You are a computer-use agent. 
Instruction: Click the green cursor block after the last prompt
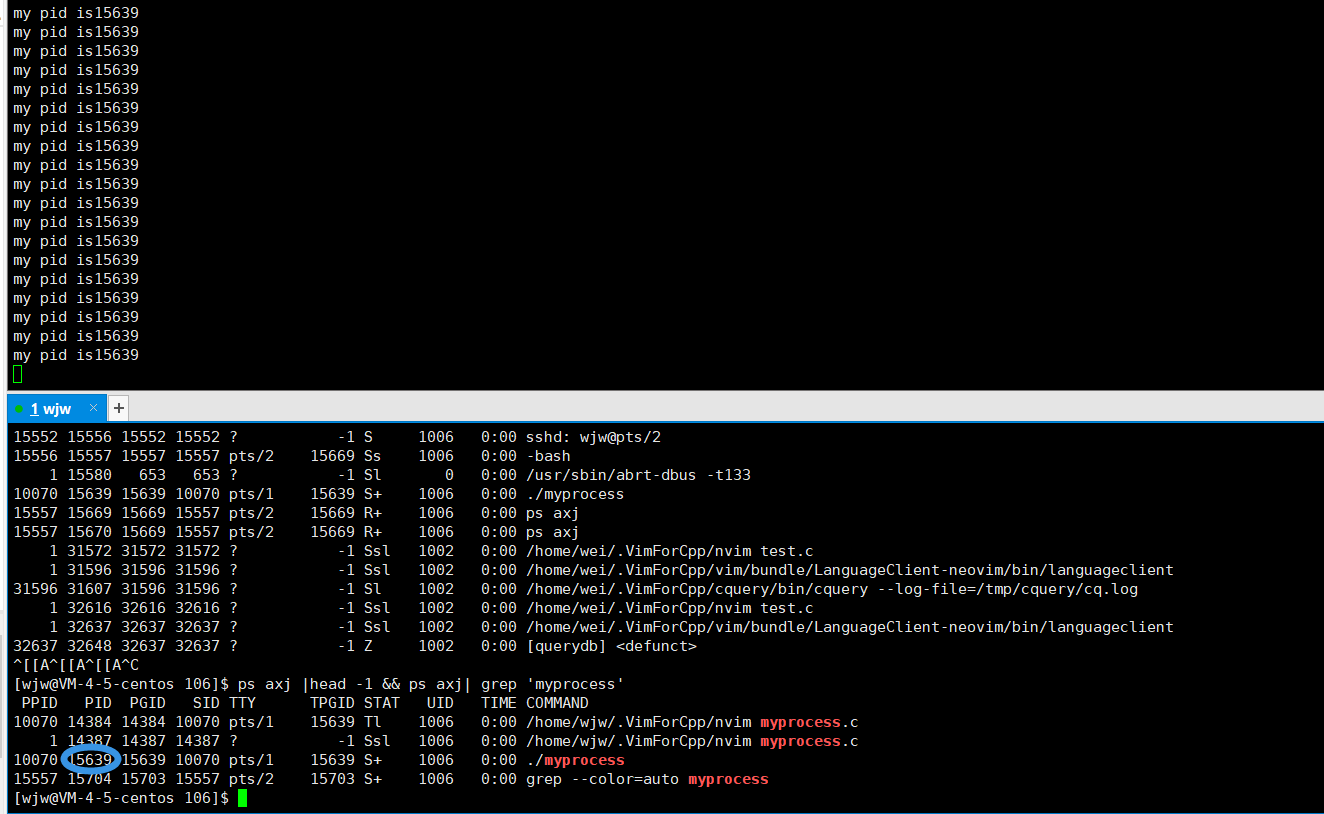242,798
